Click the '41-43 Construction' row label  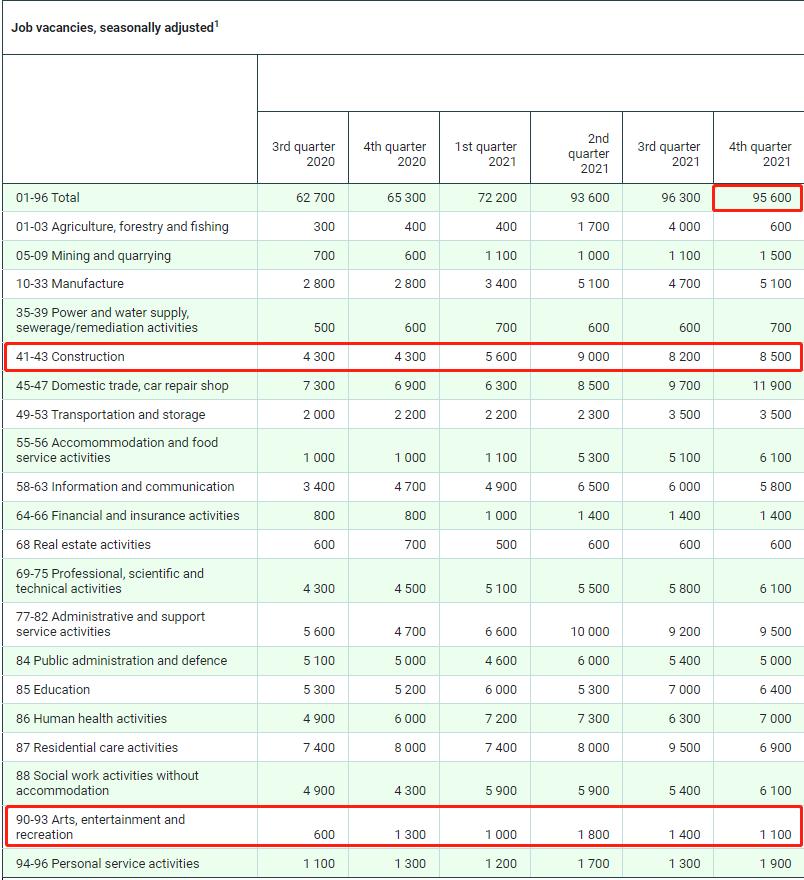pyautogui.click(x=70, y=356)
